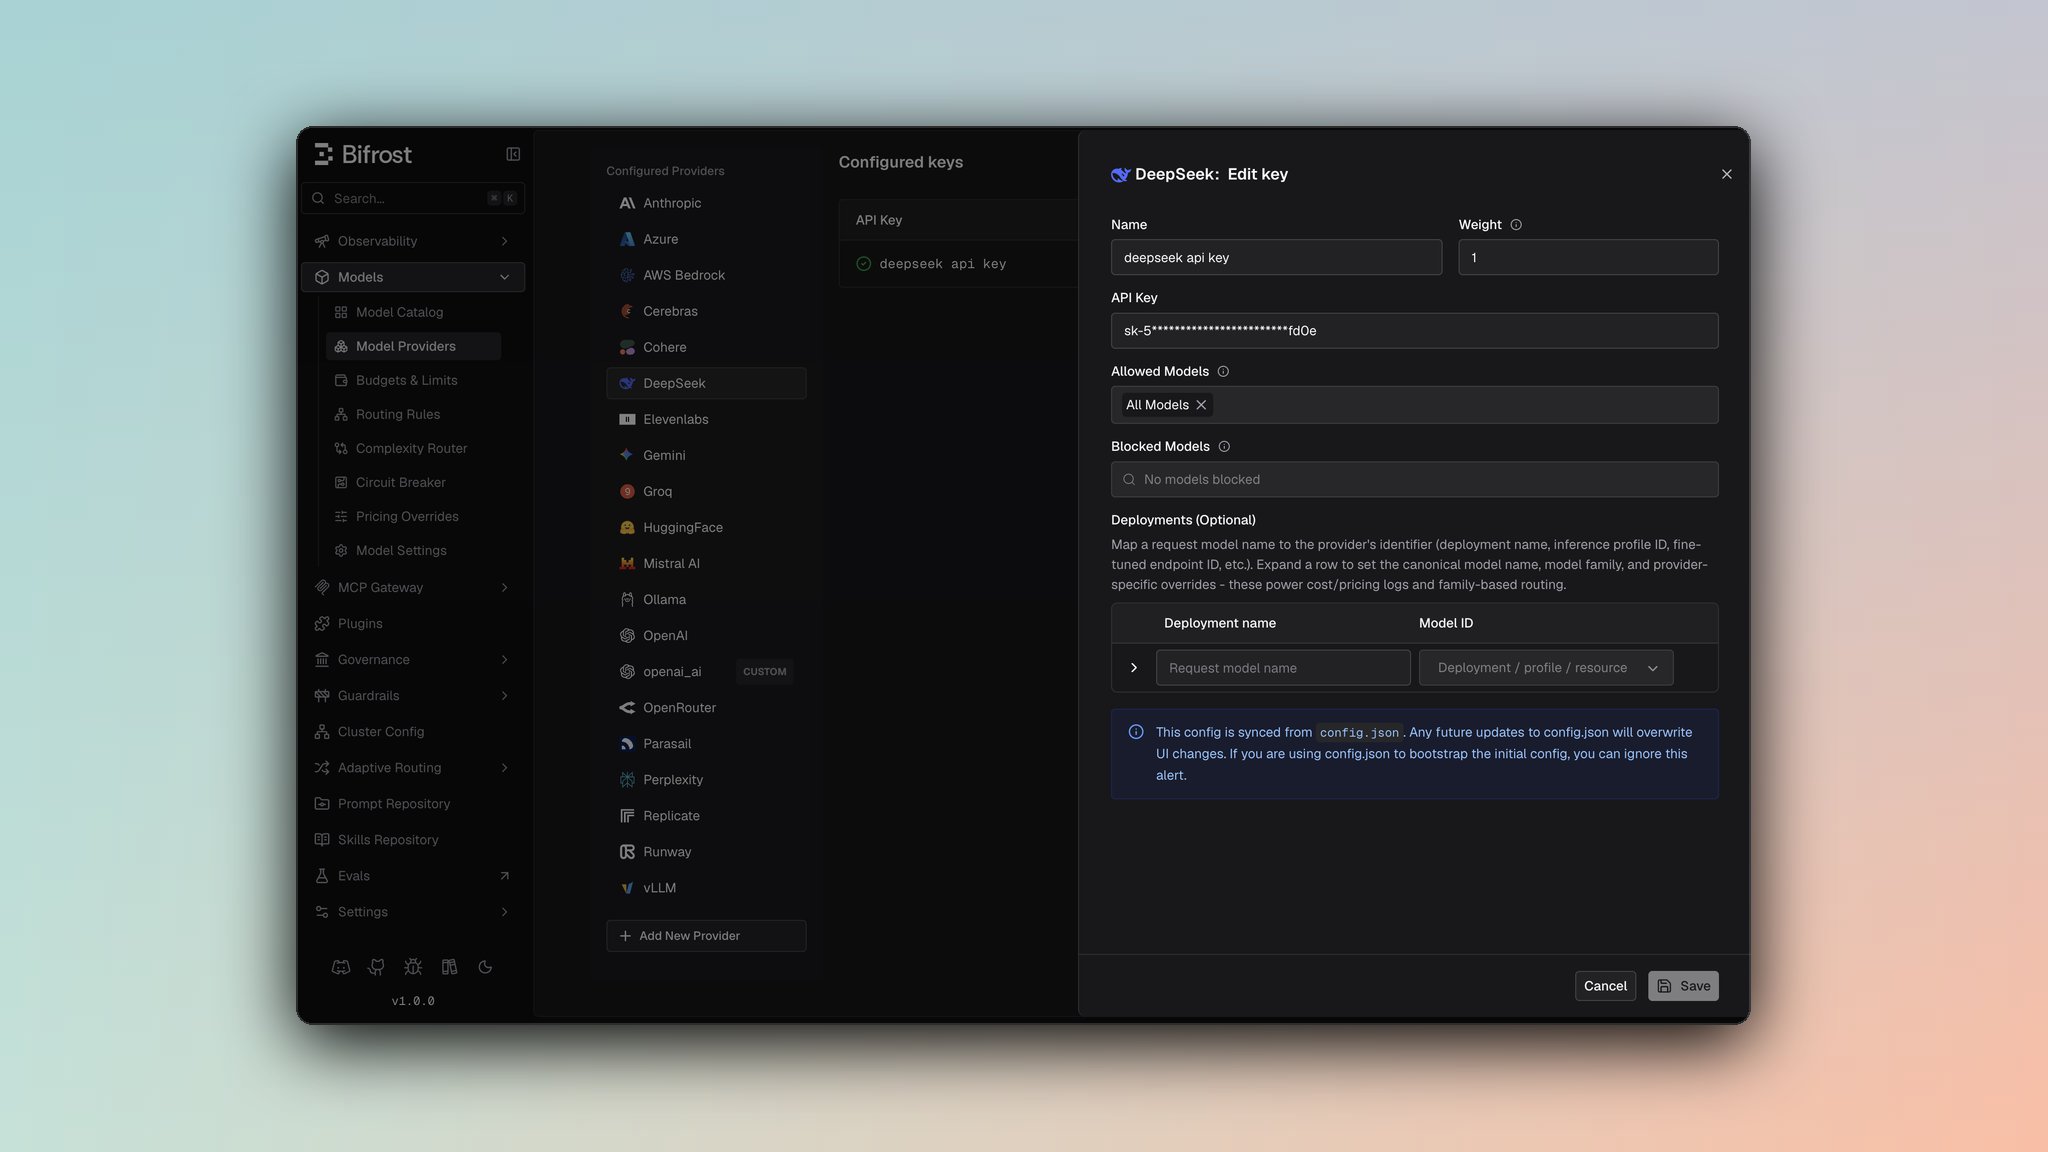Click the deepseek key status check icon
This screenshot has height=1152, width=2048.
(863, 264)
